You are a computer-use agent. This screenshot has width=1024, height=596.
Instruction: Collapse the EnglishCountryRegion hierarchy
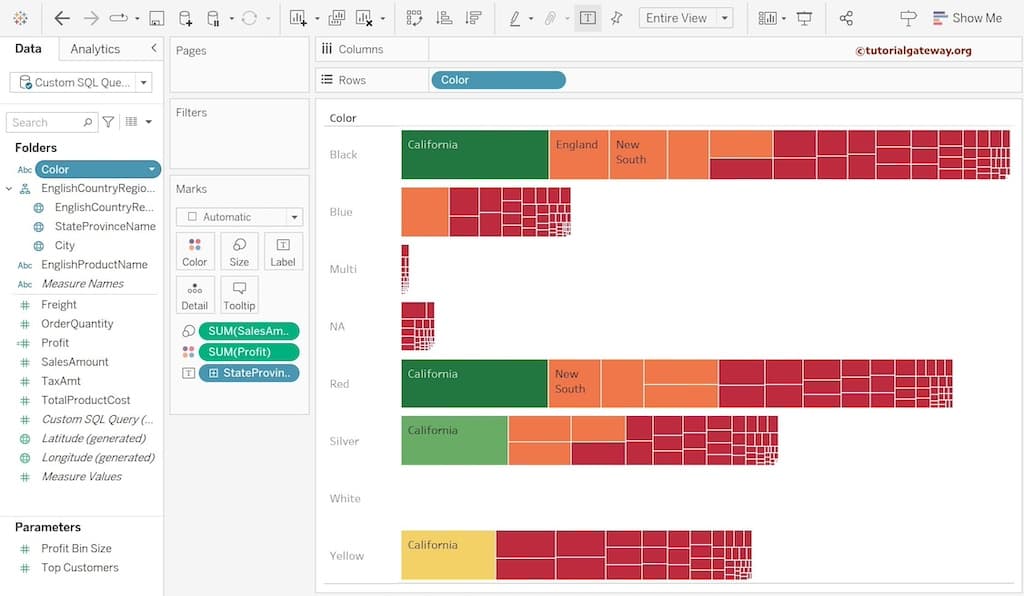(x=10, y=188)
